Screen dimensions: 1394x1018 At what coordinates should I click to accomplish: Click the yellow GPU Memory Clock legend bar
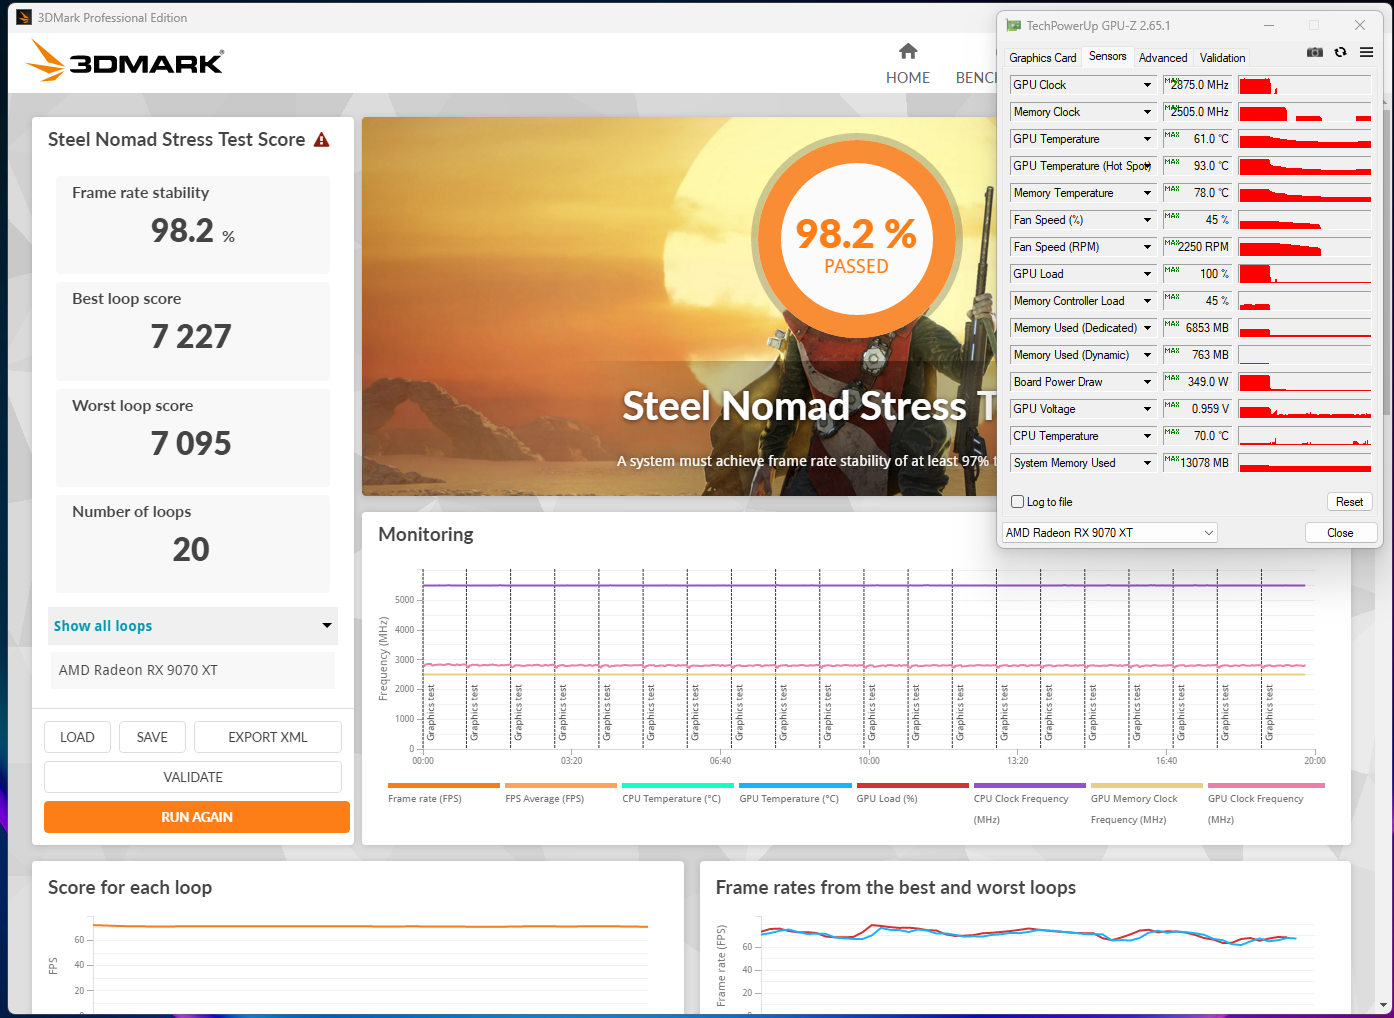coord(1146,786)
